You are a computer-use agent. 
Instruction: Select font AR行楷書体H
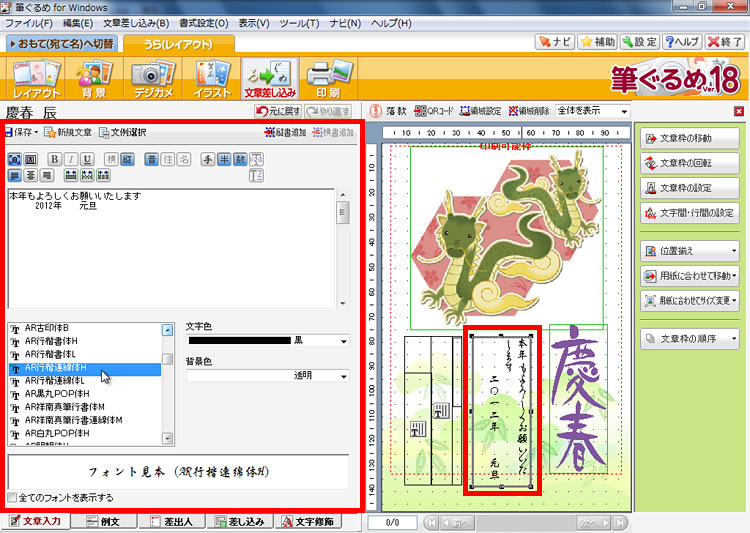pos(85,341)
